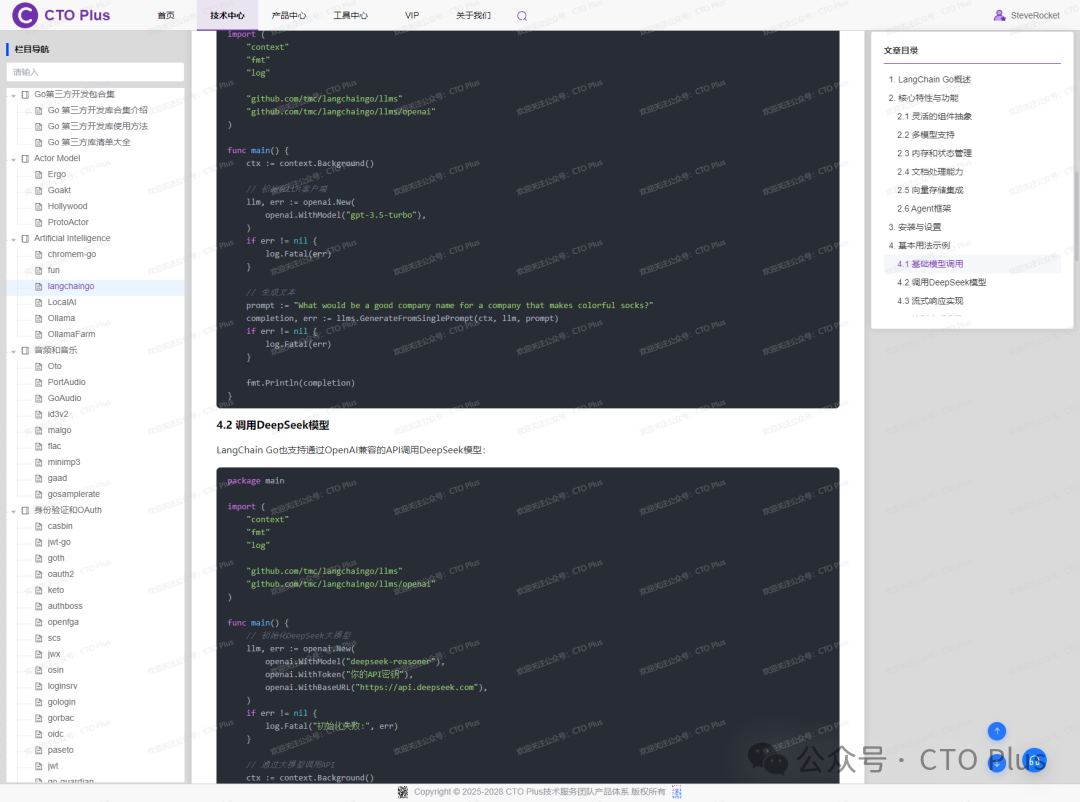
Task: Collapse the Actor Model tree node
Action: (x=14, y=159)
